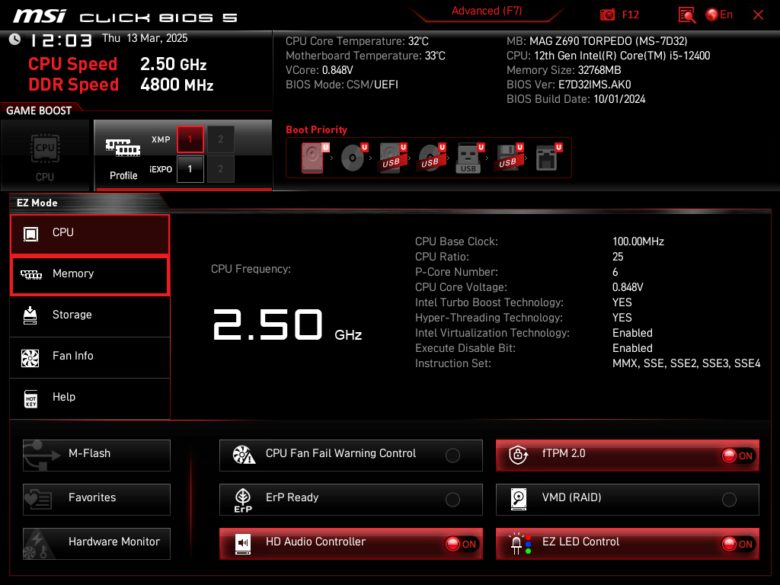Select the network boot device icon
780x585 pixels.
tap(547, 157)
